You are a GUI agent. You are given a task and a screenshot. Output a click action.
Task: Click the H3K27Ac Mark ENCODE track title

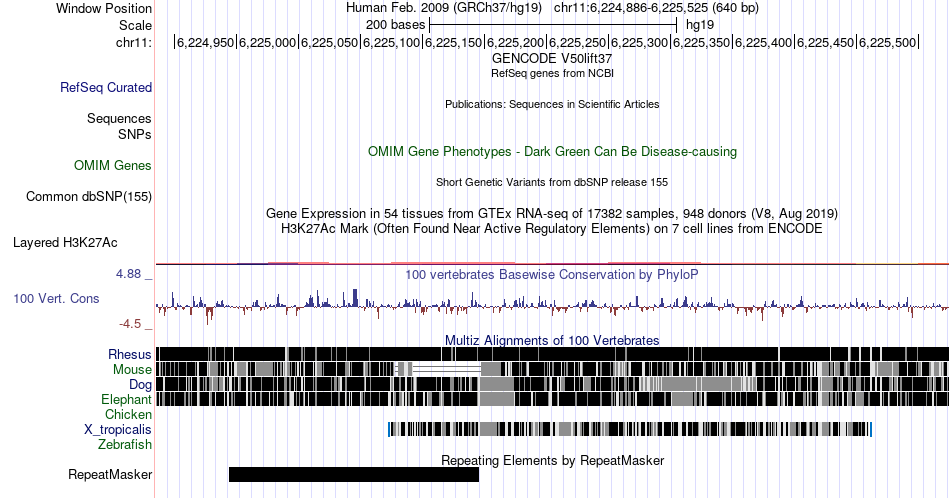[552, 228]
